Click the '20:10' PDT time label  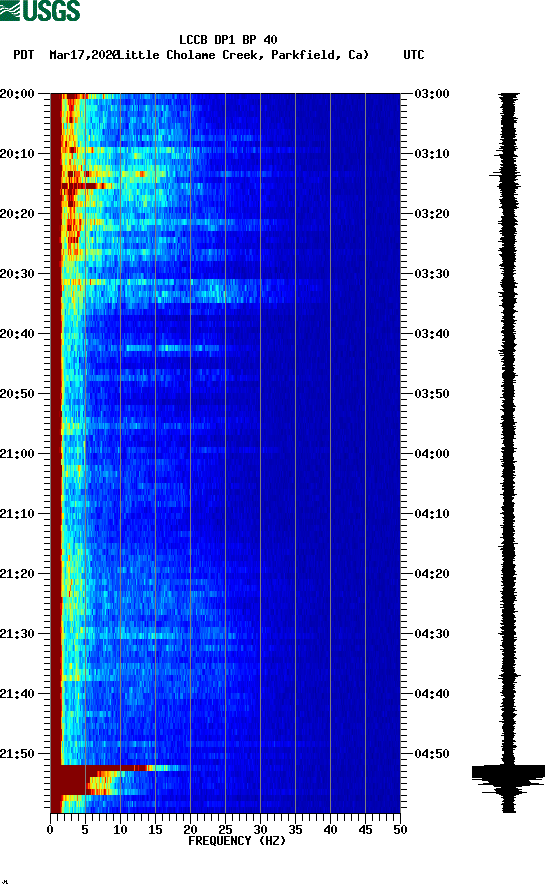17,154
